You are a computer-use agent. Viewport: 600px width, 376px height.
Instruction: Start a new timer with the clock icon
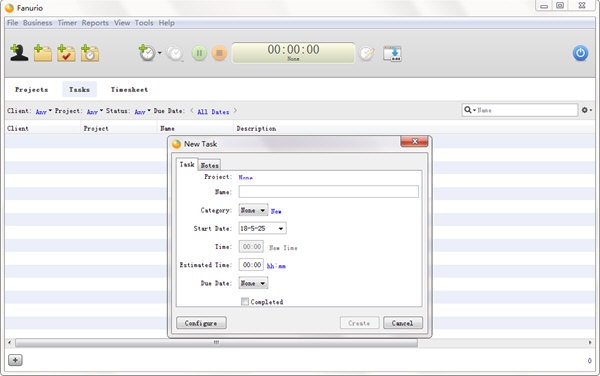pyautogui.click(x=147, y=53)
